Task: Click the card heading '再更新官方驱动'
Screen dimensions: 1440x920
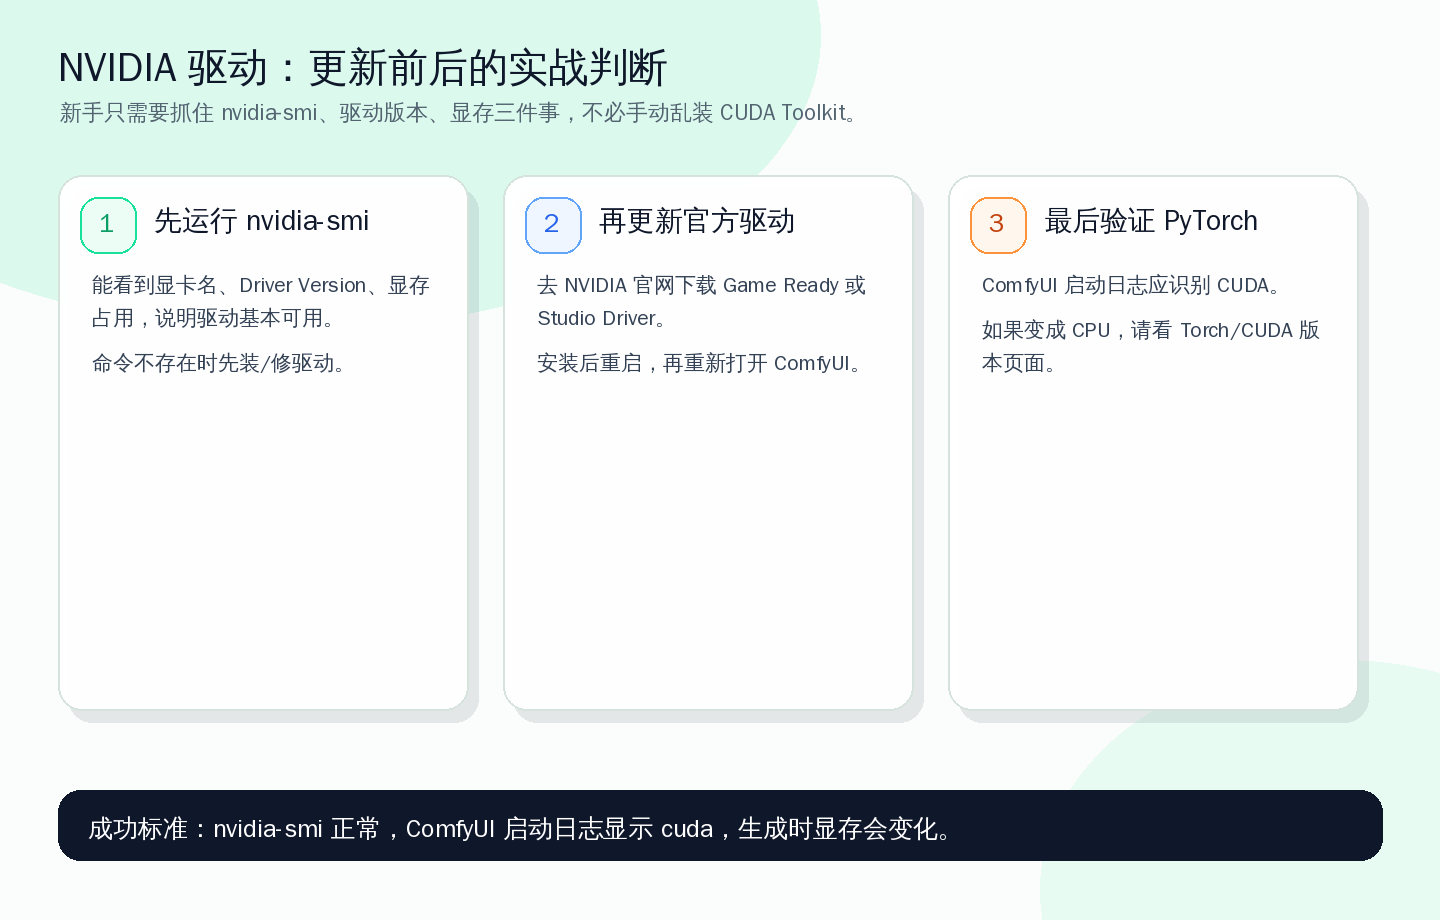Action: click(697, 221)
